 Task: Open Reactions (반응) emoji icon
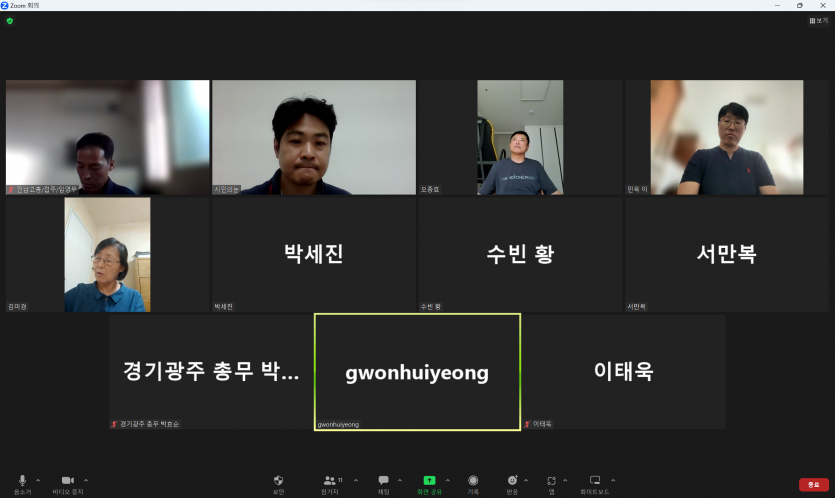click(512, 481)
